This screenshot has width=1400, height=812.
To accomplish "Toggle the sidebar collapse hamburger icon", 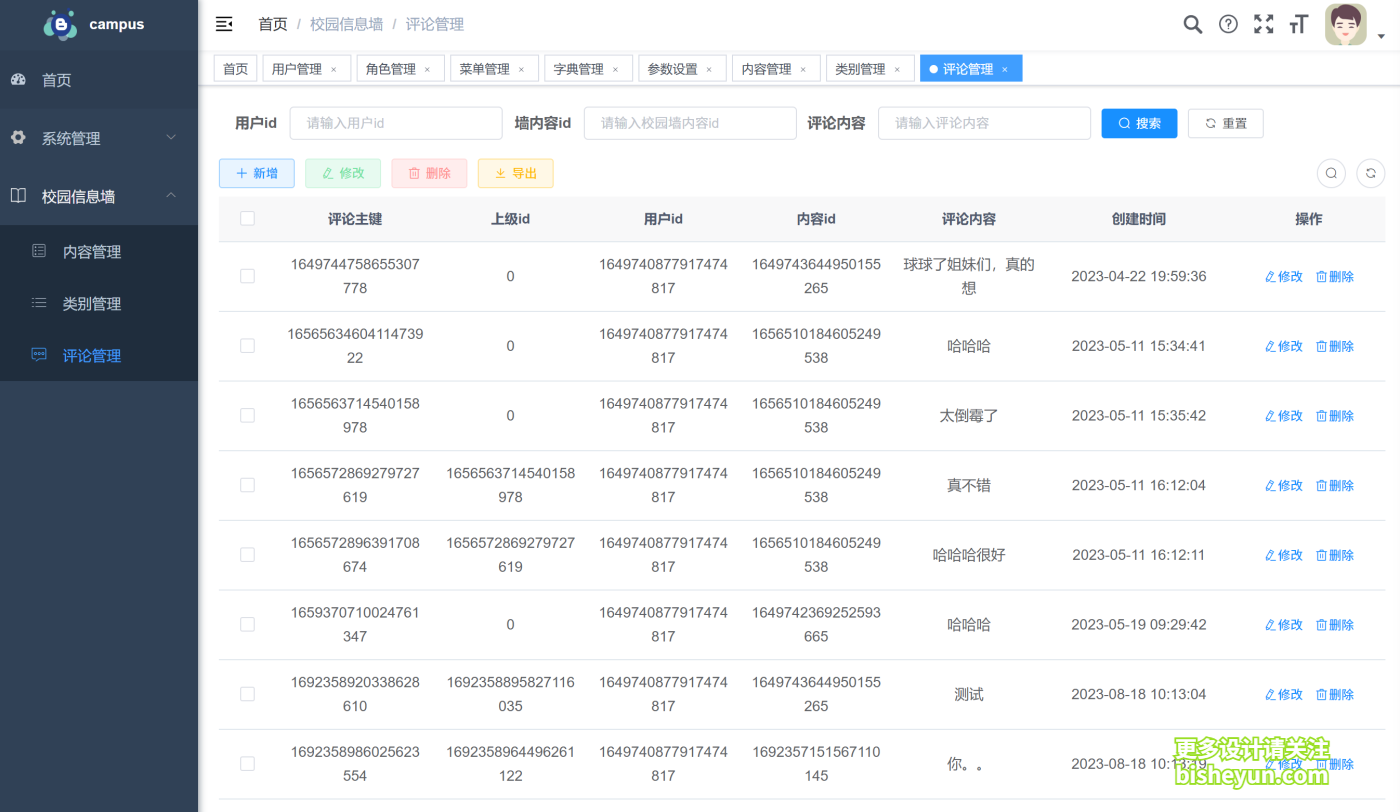I will click(x=224, y=24).
